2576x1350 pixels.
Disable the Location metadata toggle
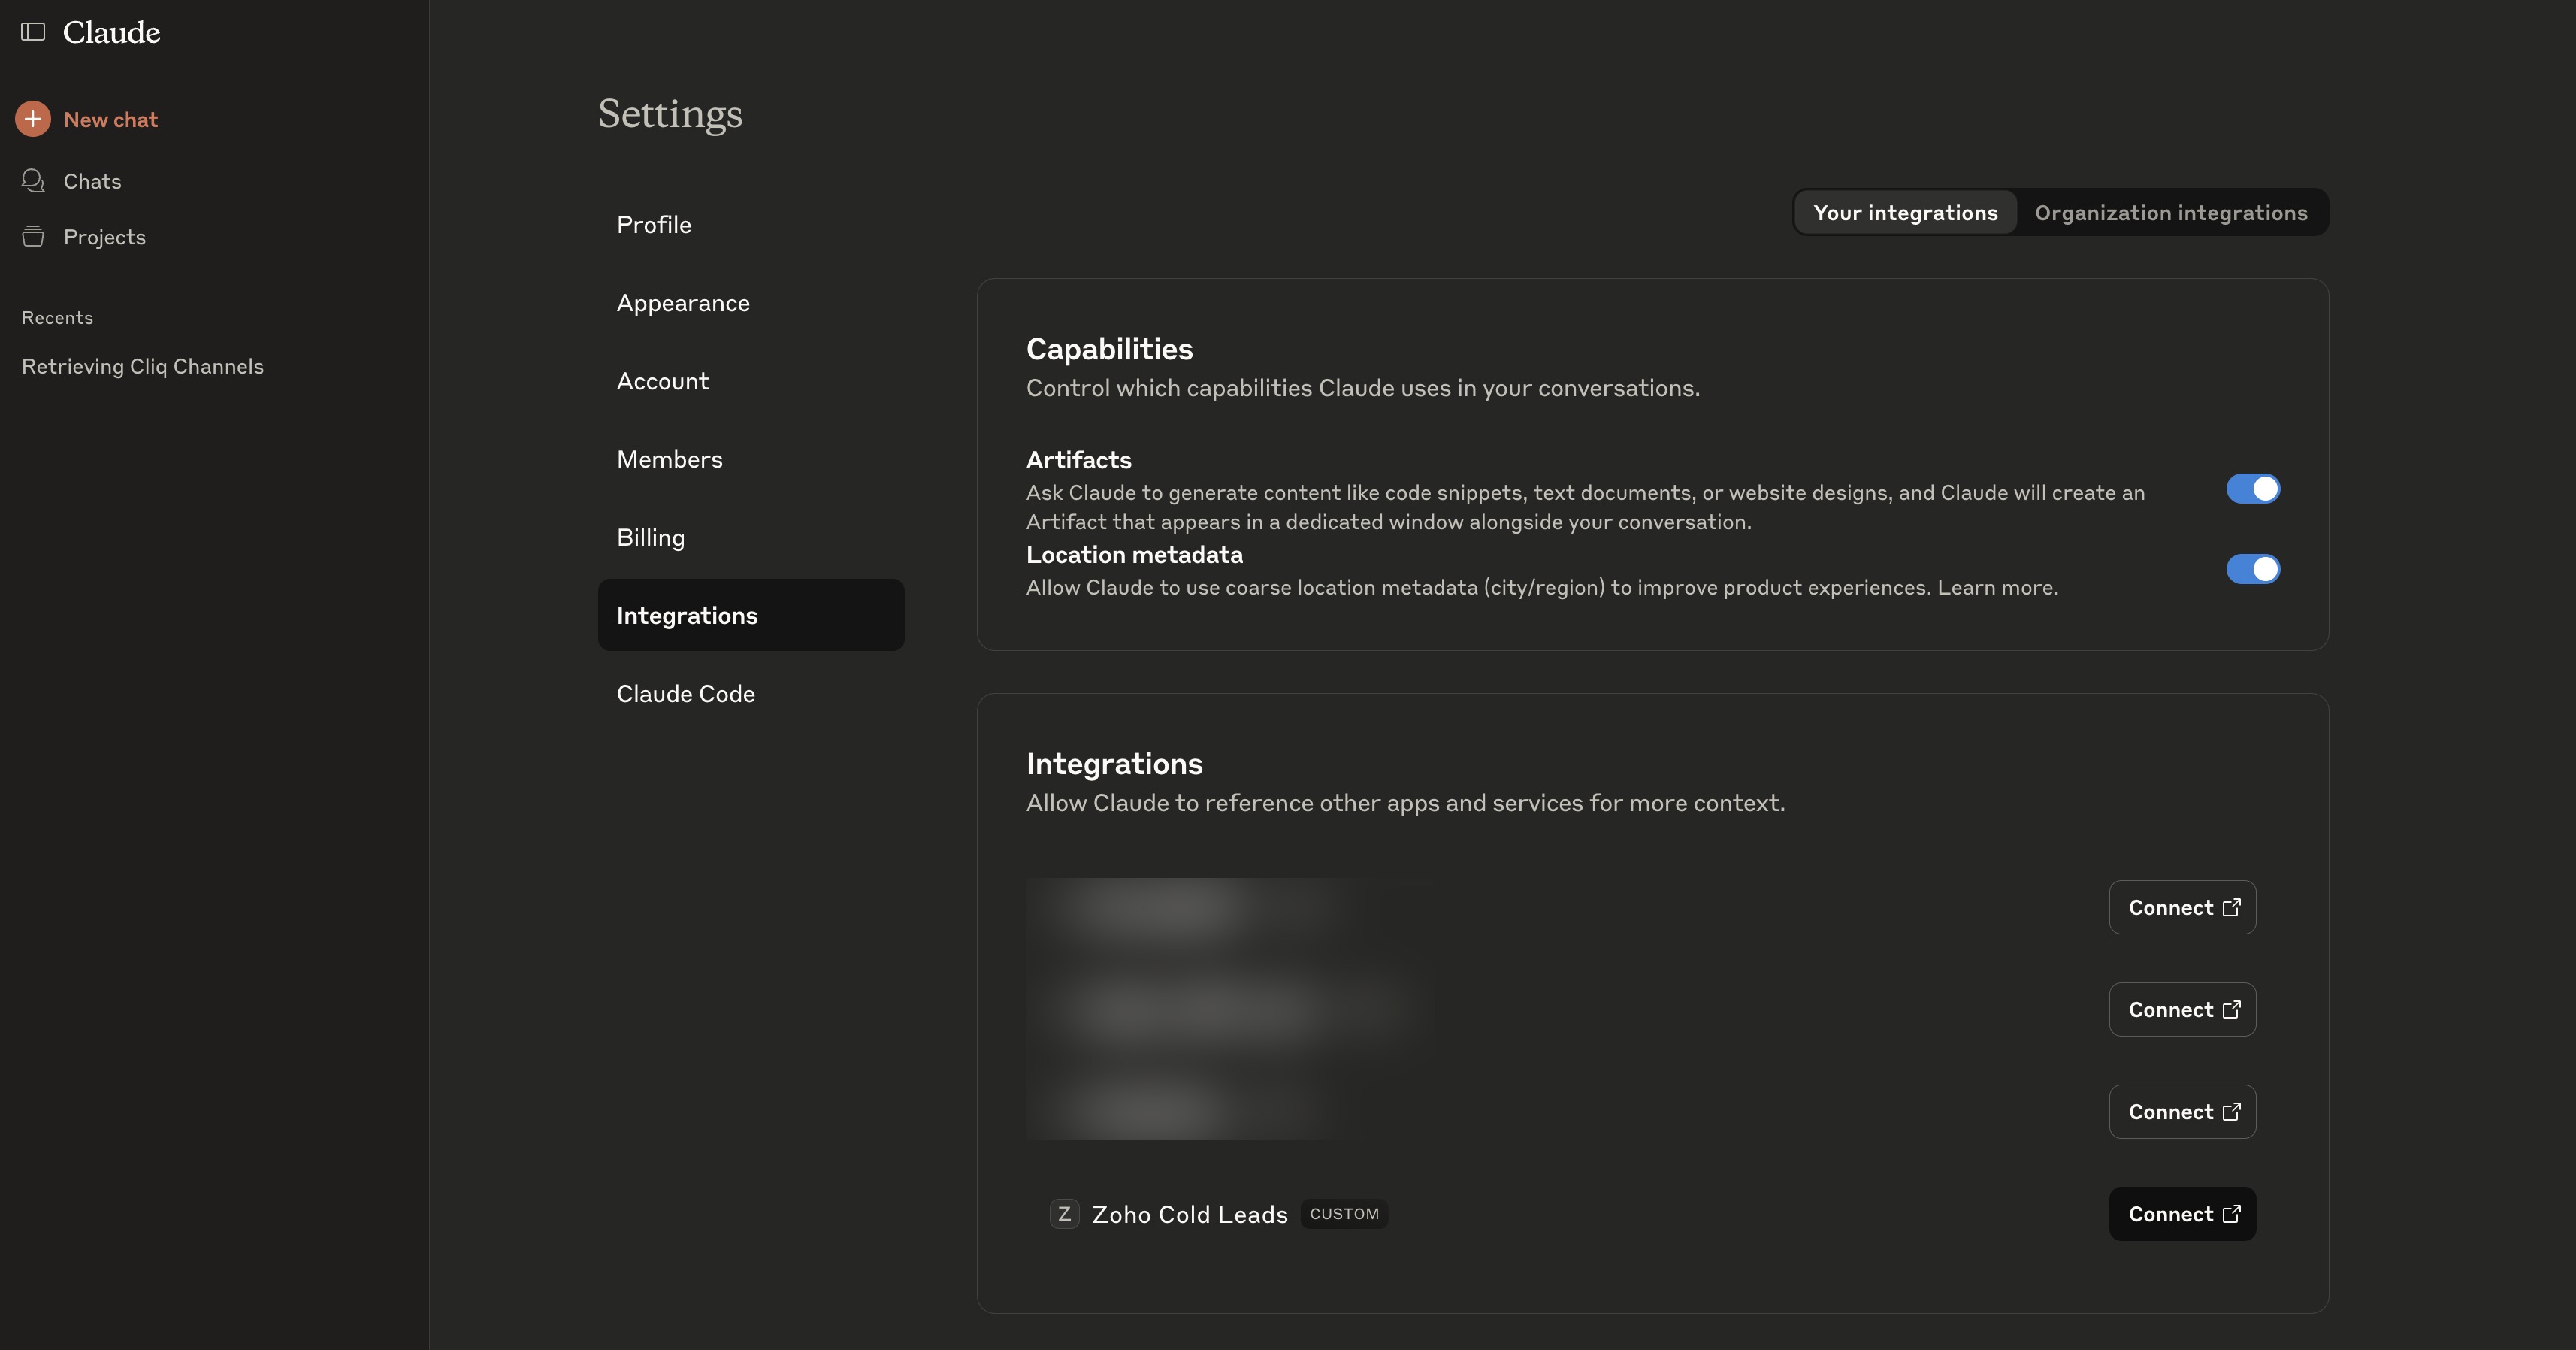pyautogui.click(x=2252, y=569)
